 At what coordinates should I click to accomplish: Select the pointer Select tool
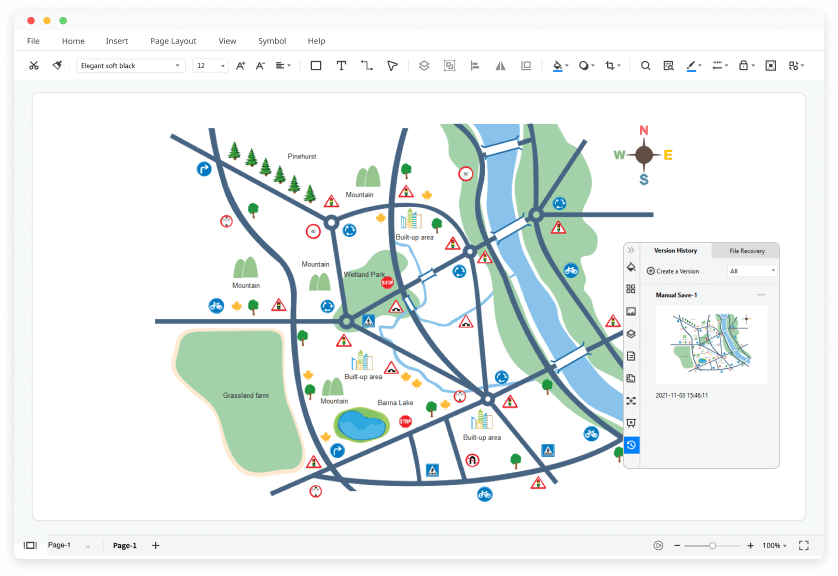392,65
